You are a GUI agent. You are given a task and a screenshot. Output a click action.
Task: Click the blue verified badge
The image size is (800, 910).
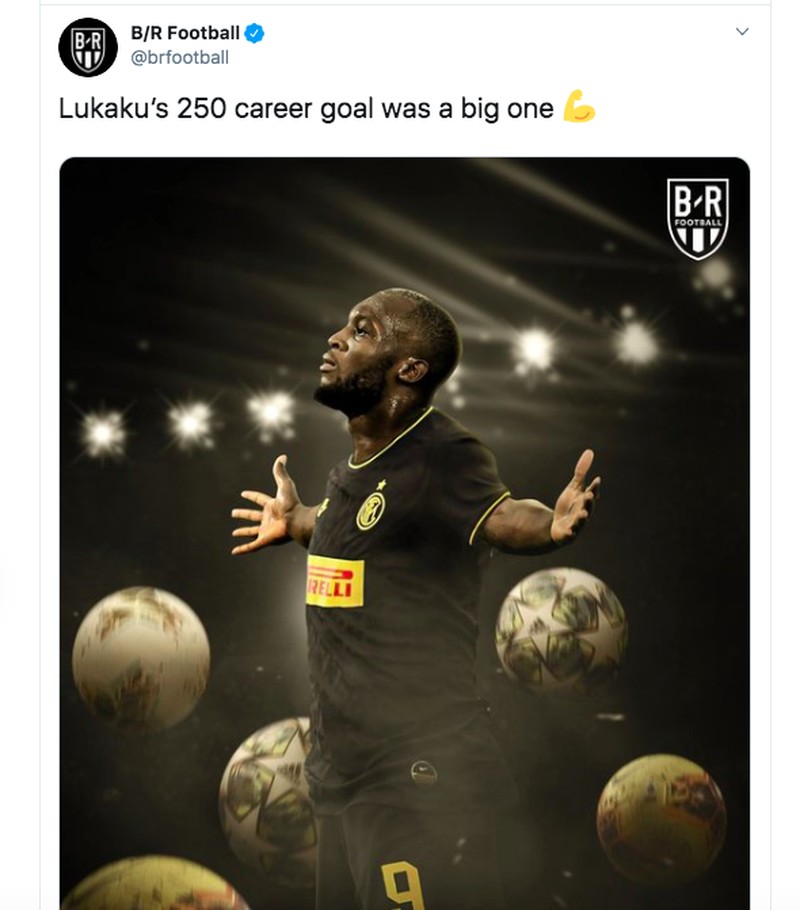(x=254, y=33)
